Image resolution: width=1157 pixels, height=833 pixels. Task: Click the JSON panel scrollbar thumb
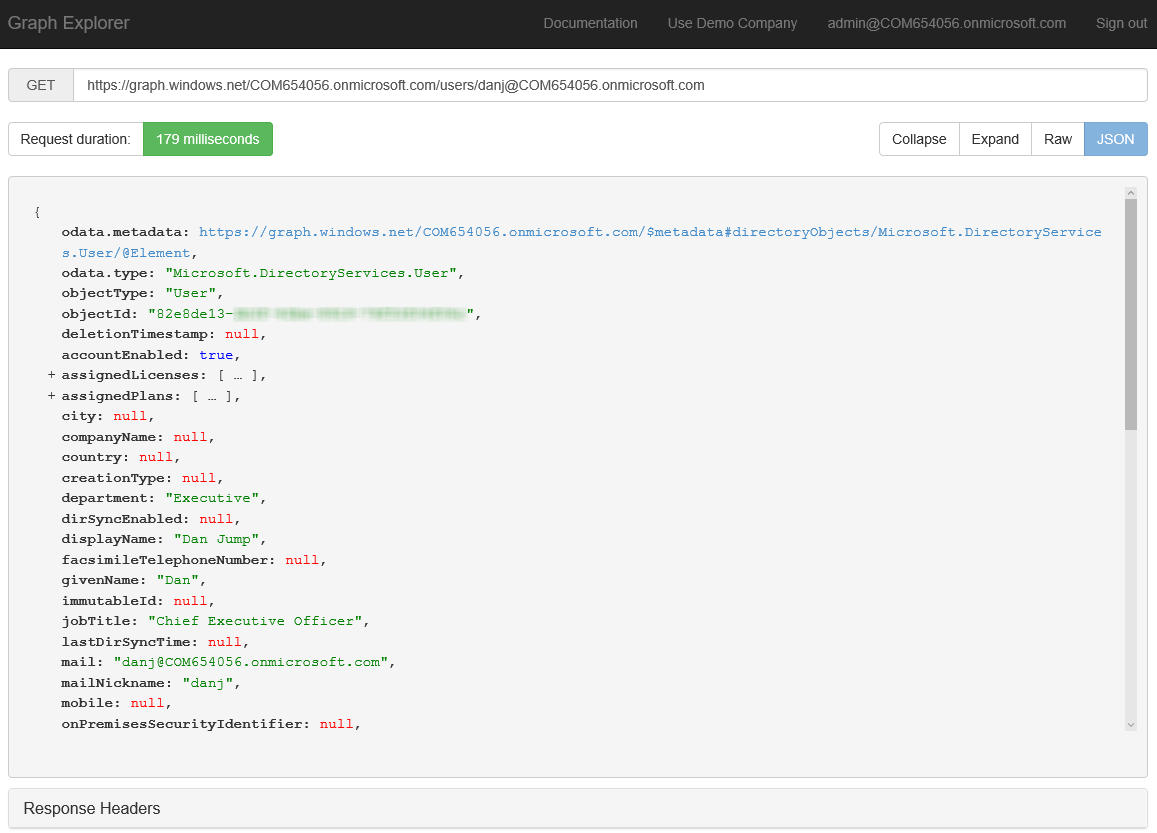pos(1130,314)
